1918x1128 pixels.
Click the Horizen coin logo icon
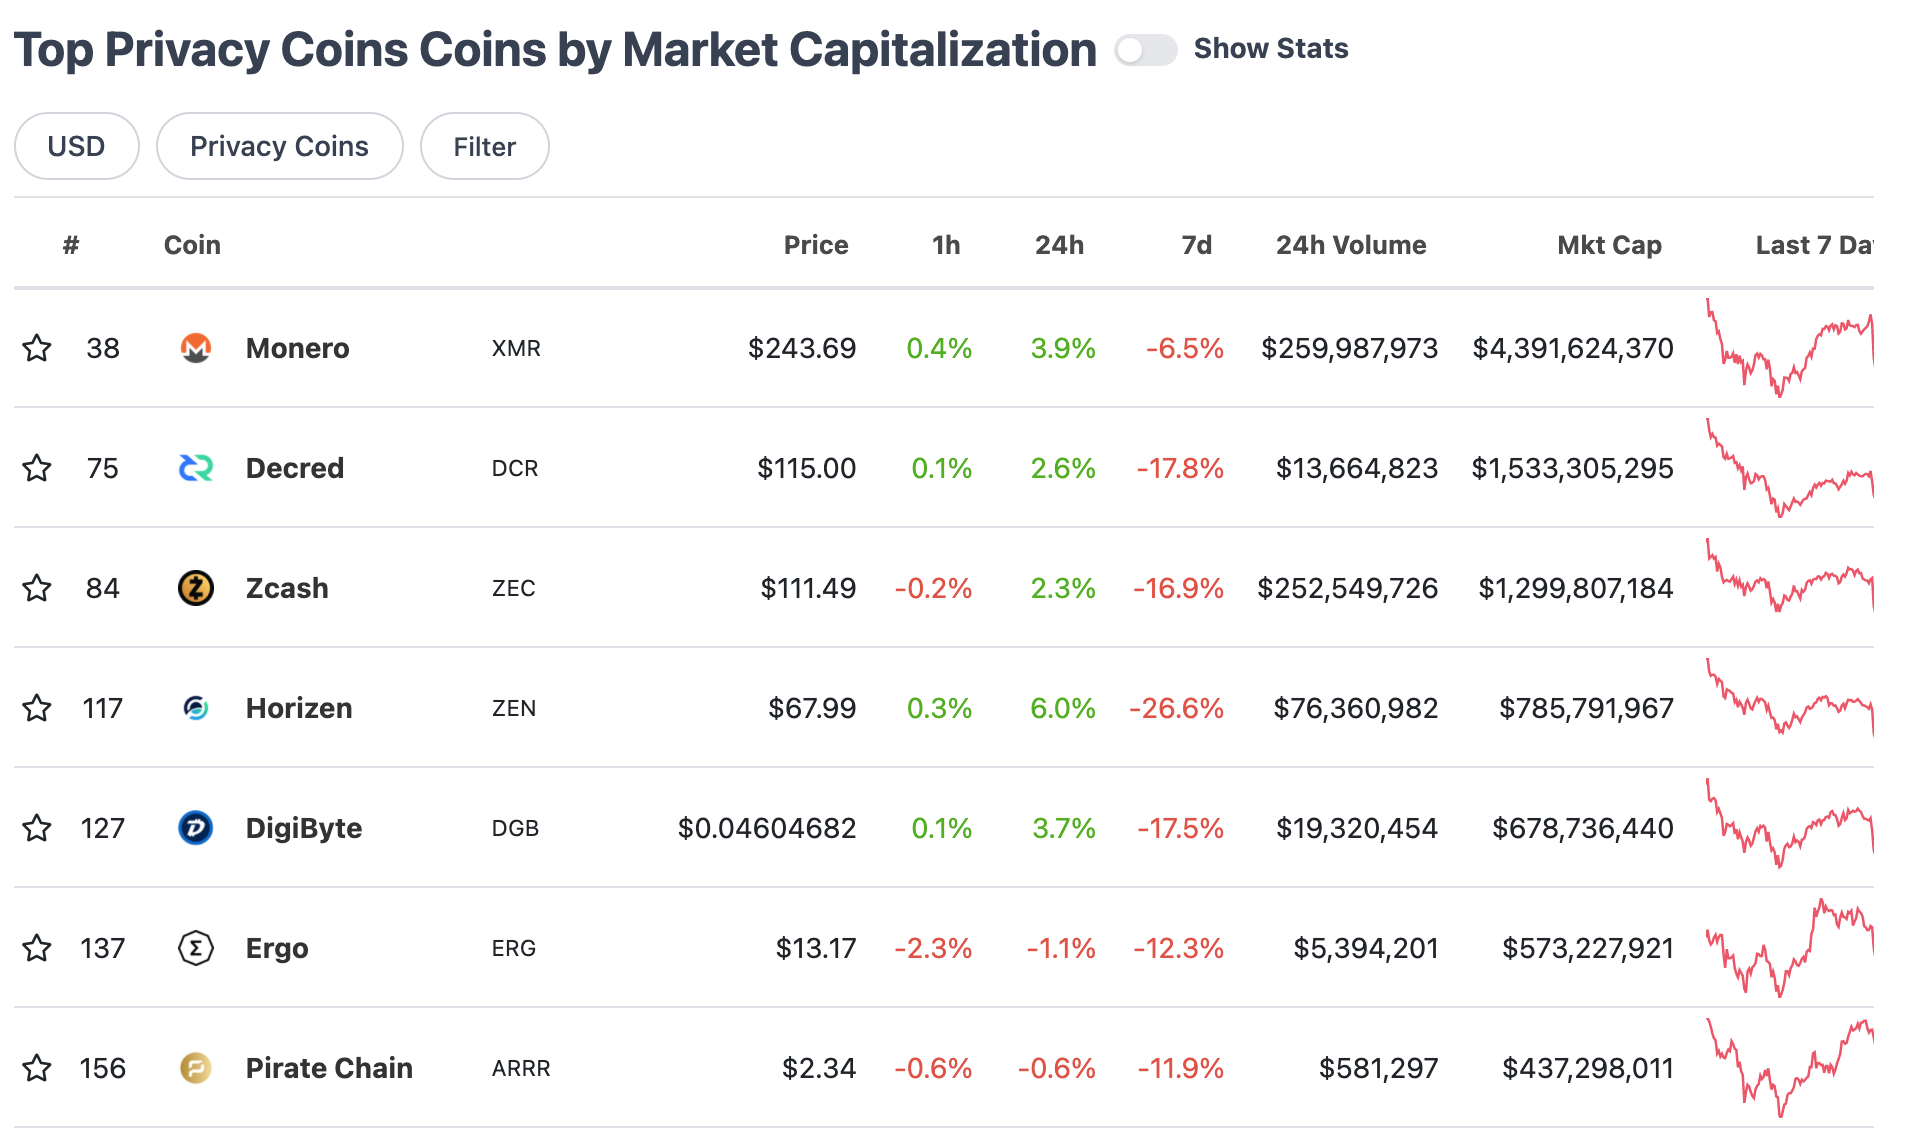[195, 708]
